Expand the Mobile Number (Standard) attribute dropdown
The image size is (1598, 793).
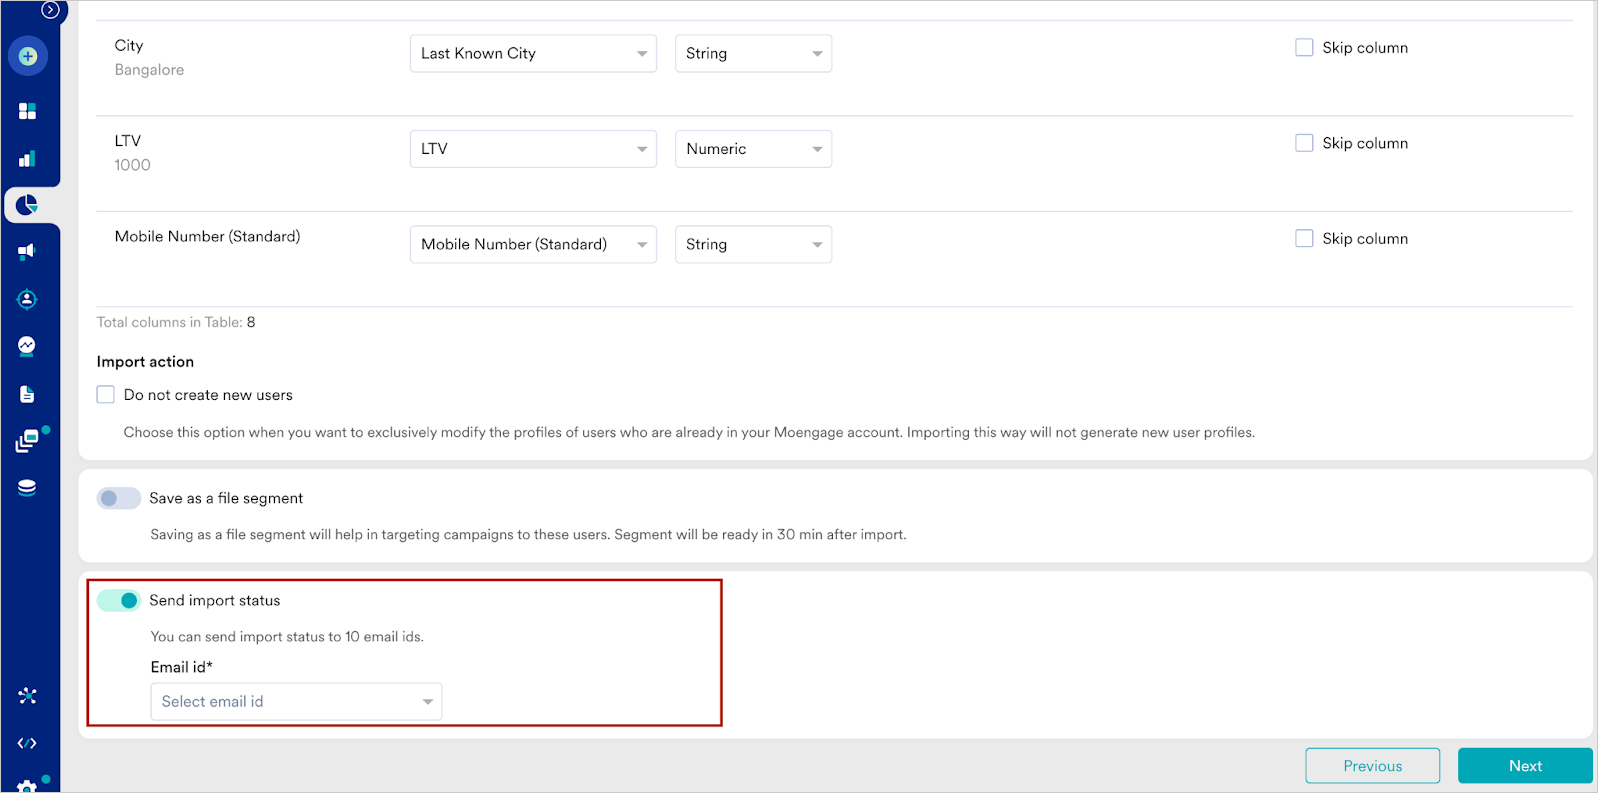pyautogui.click(x=533, y=244)
